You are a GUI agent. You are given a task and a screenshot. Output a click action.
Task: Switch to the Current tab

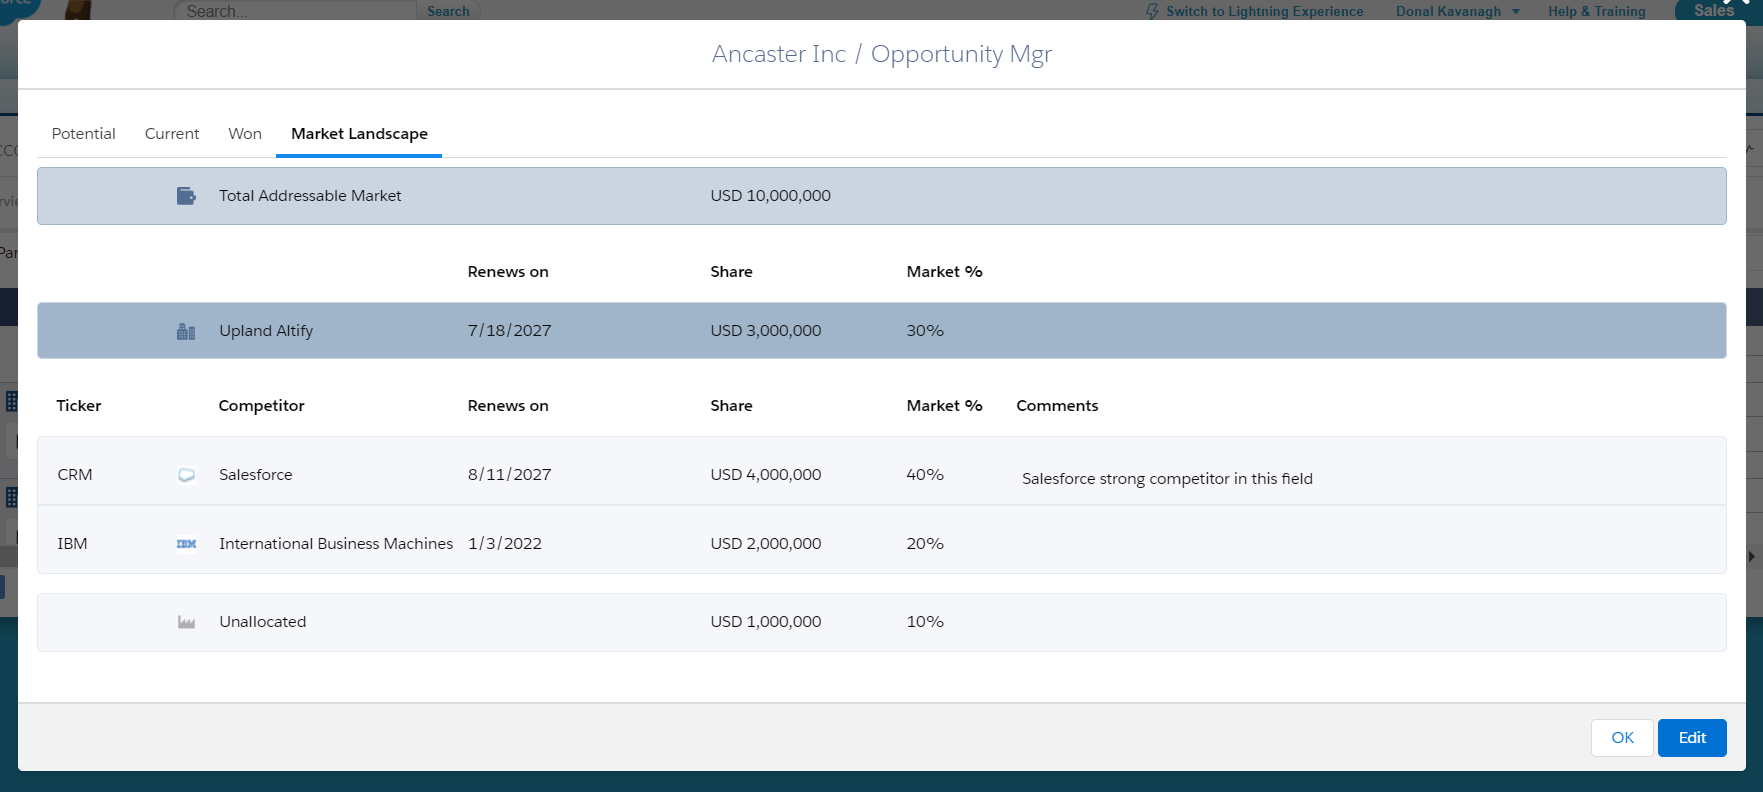(172, 134)
